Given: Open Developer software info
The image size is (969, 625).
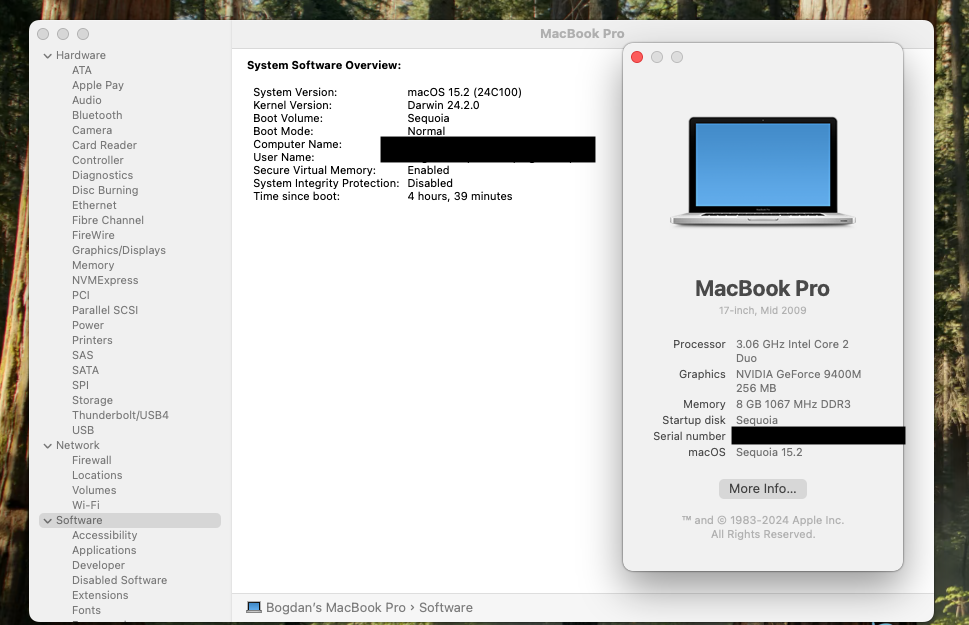Looking at the screenshot, I should point(98,566).
